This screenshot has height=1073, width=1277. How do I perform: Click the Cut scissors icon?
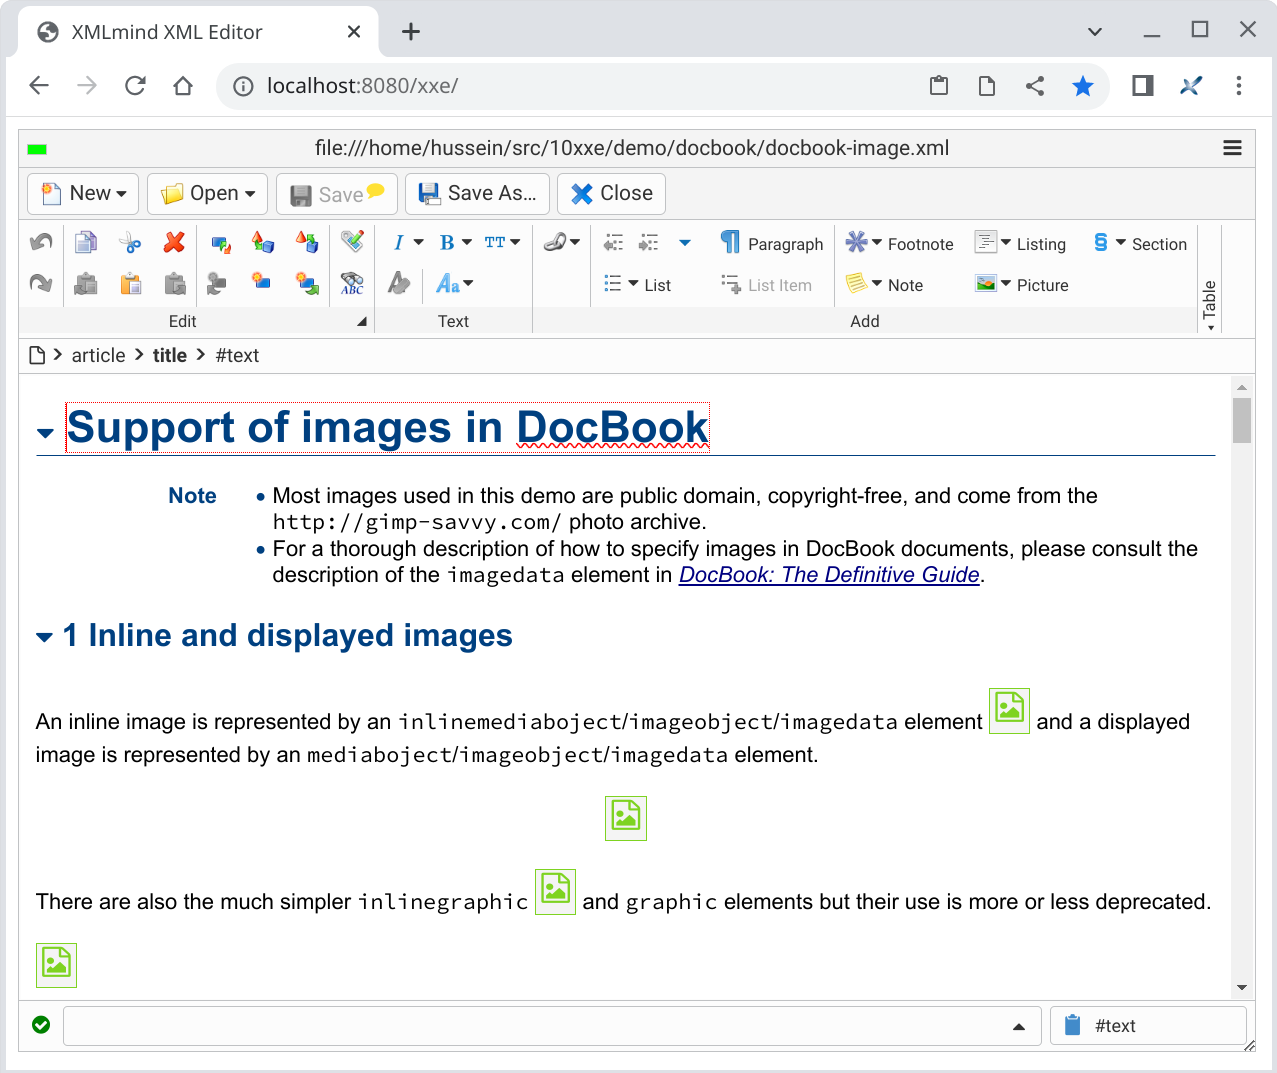point(130,242)
